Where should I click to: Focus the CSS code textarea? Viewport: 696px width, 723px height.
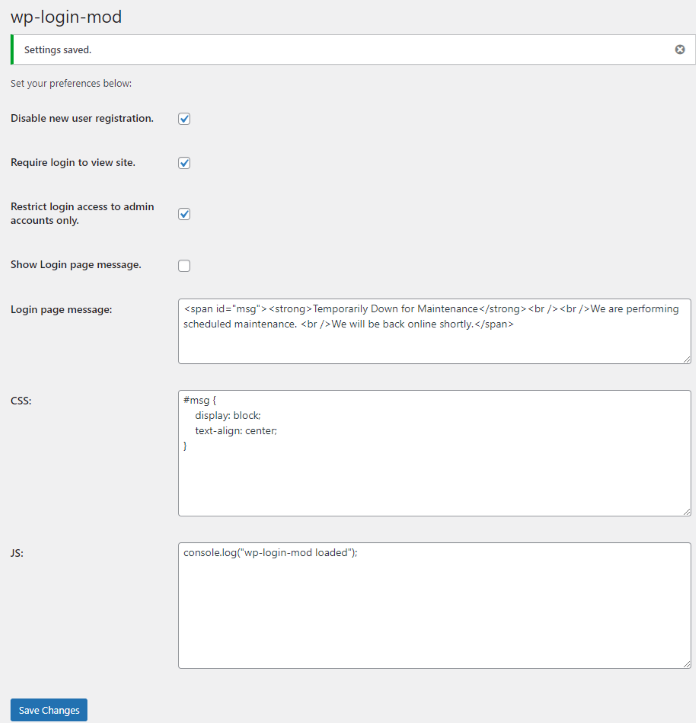[x=434, y=453]
